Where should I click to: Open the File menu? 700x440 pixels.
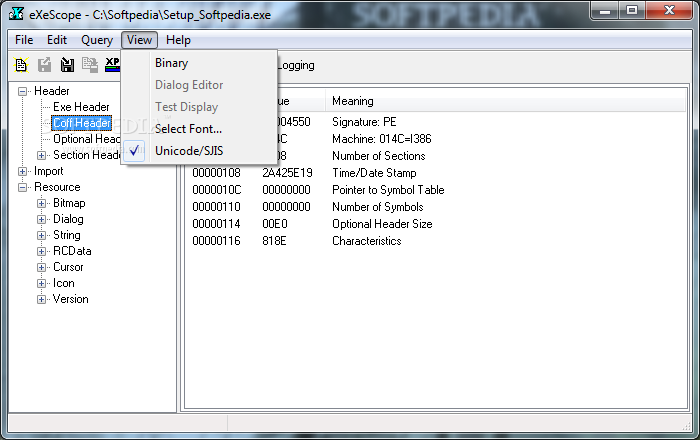(x=24, y=40)
